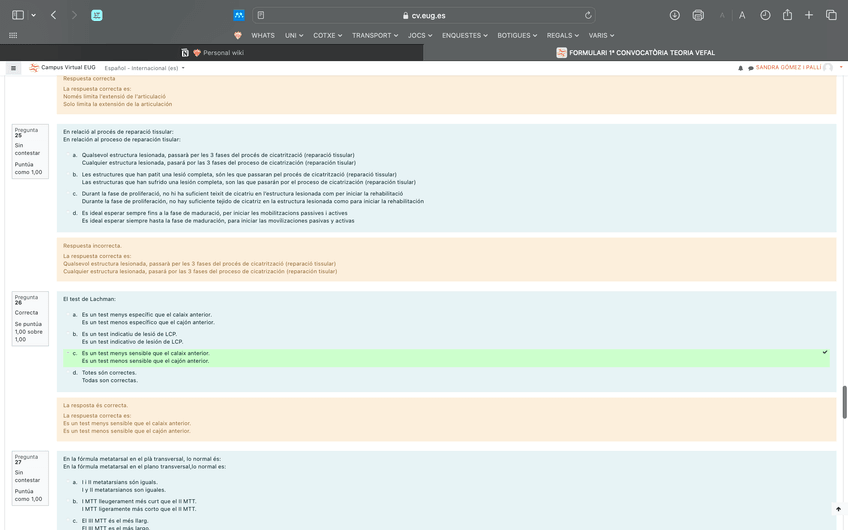Reload the cv.eug.es page

[x=588, y=15]
